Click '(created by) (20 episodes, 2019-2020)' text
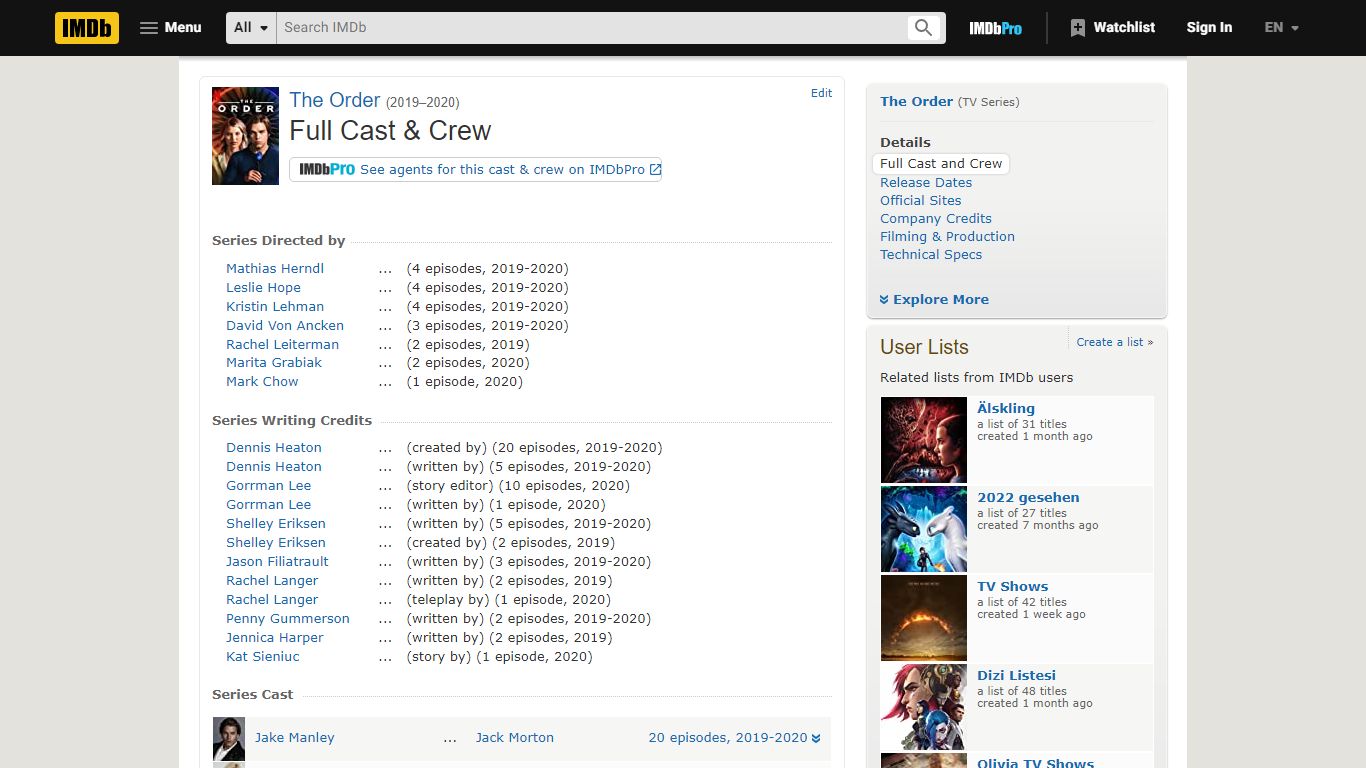Viewport: 1366px width, 768px height. point(534,448)
